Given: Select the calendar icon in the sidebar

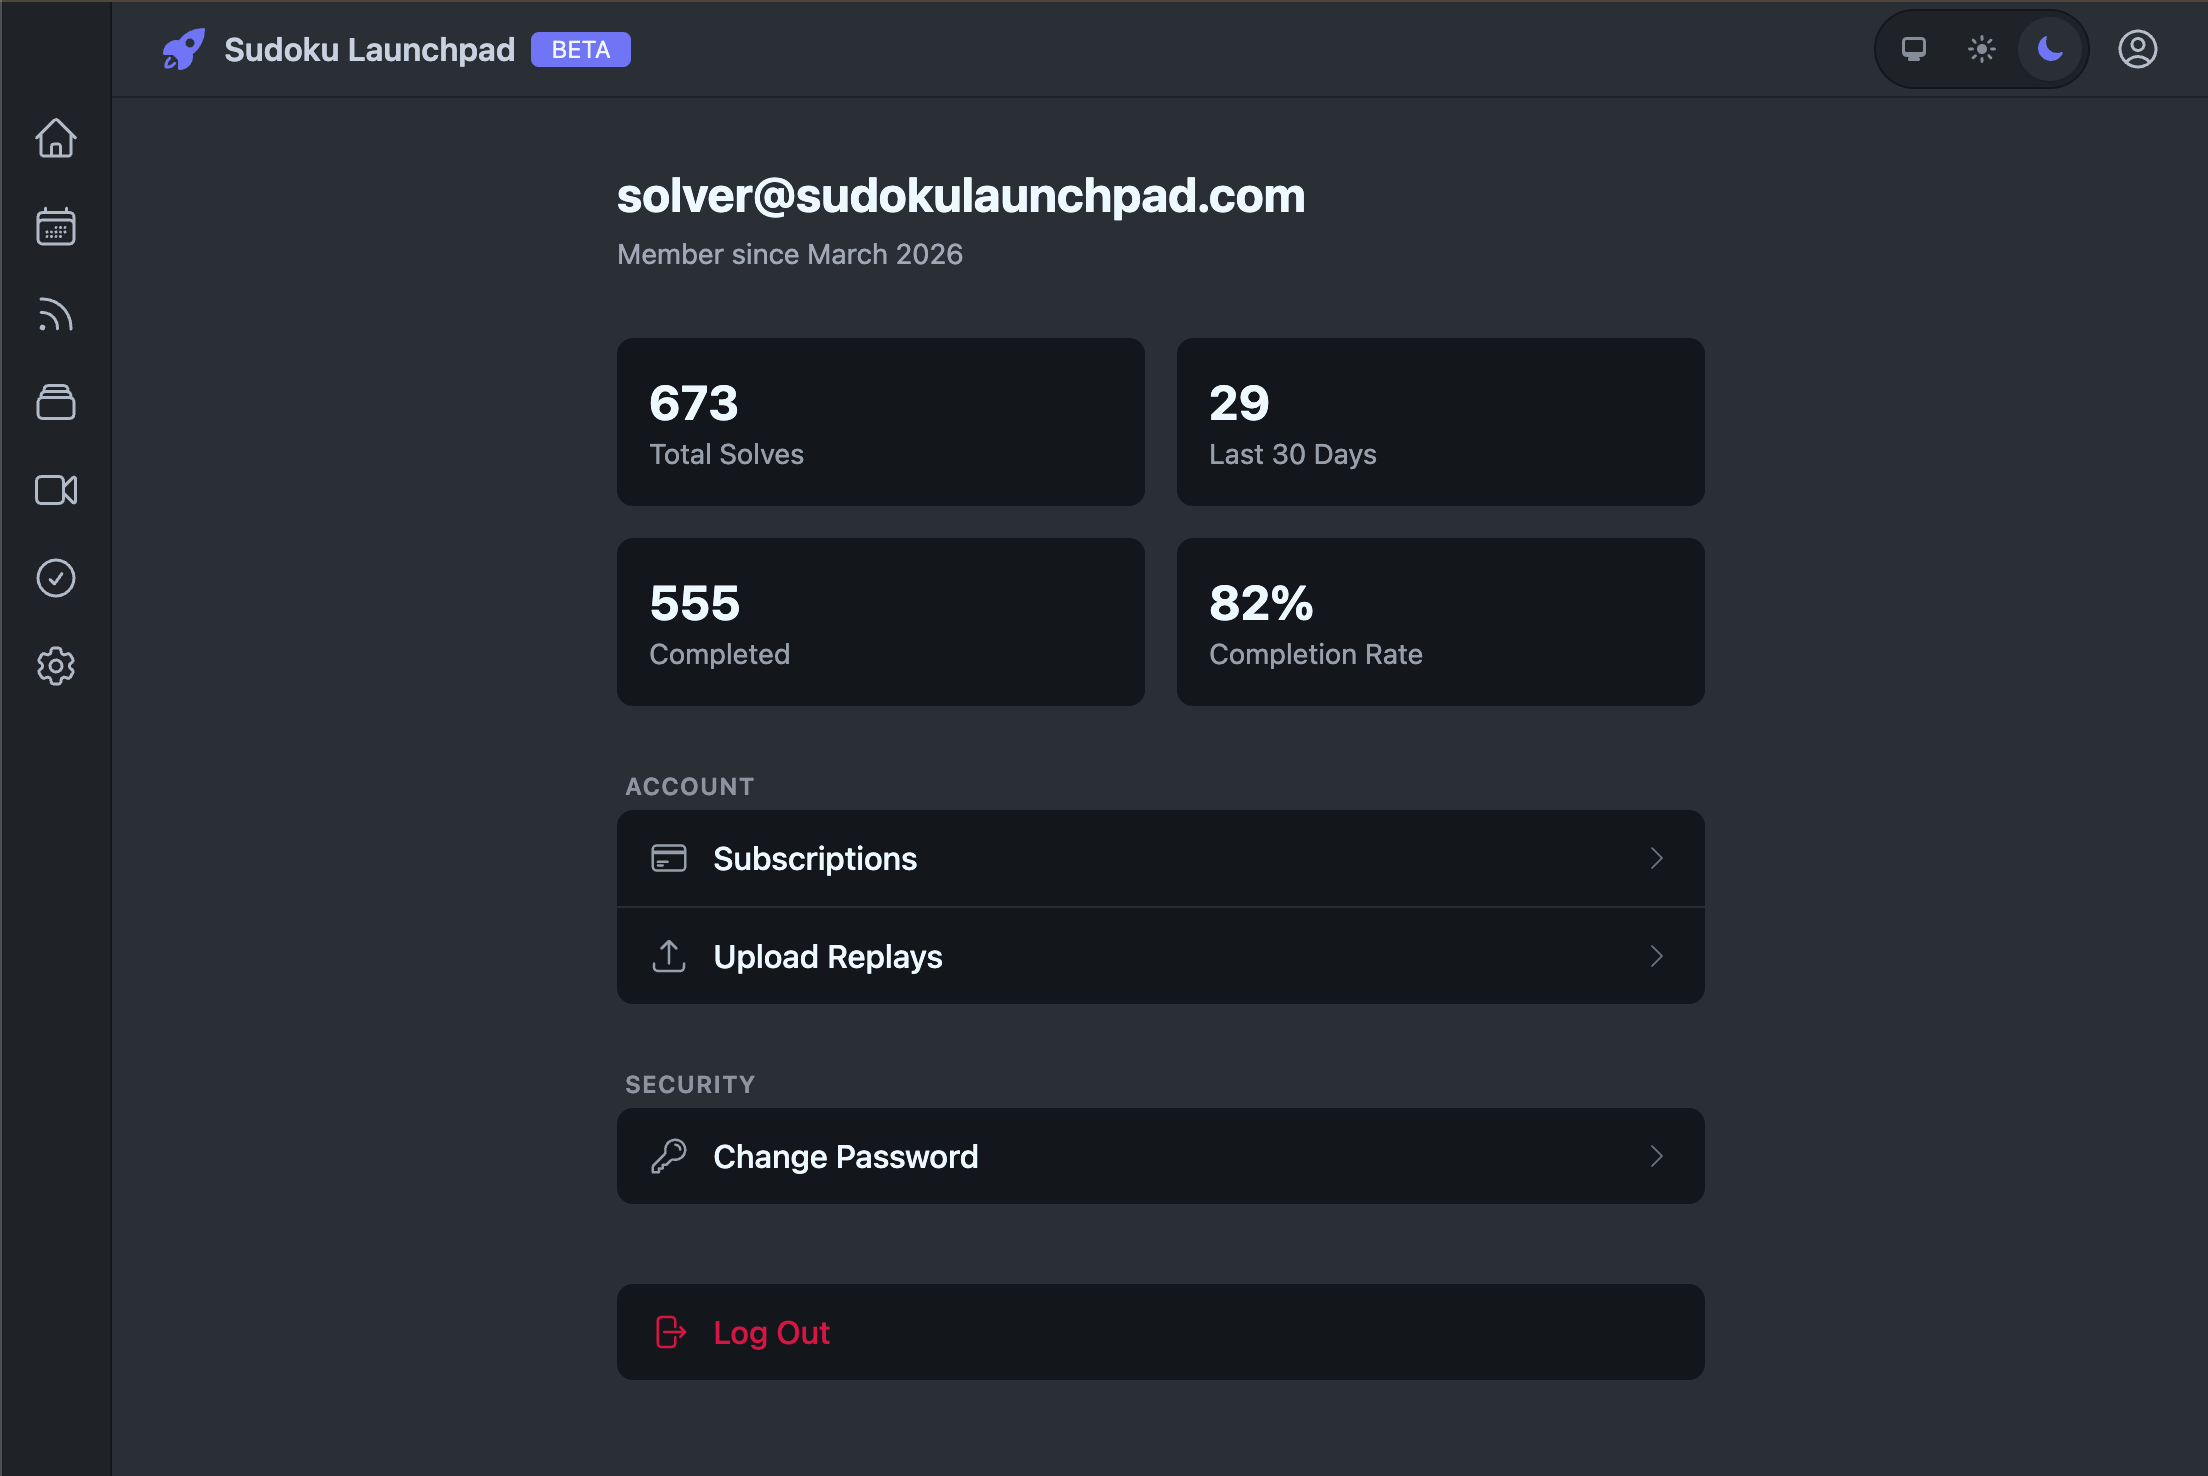Looking at the screenshot, I should [x=56, y=227].
